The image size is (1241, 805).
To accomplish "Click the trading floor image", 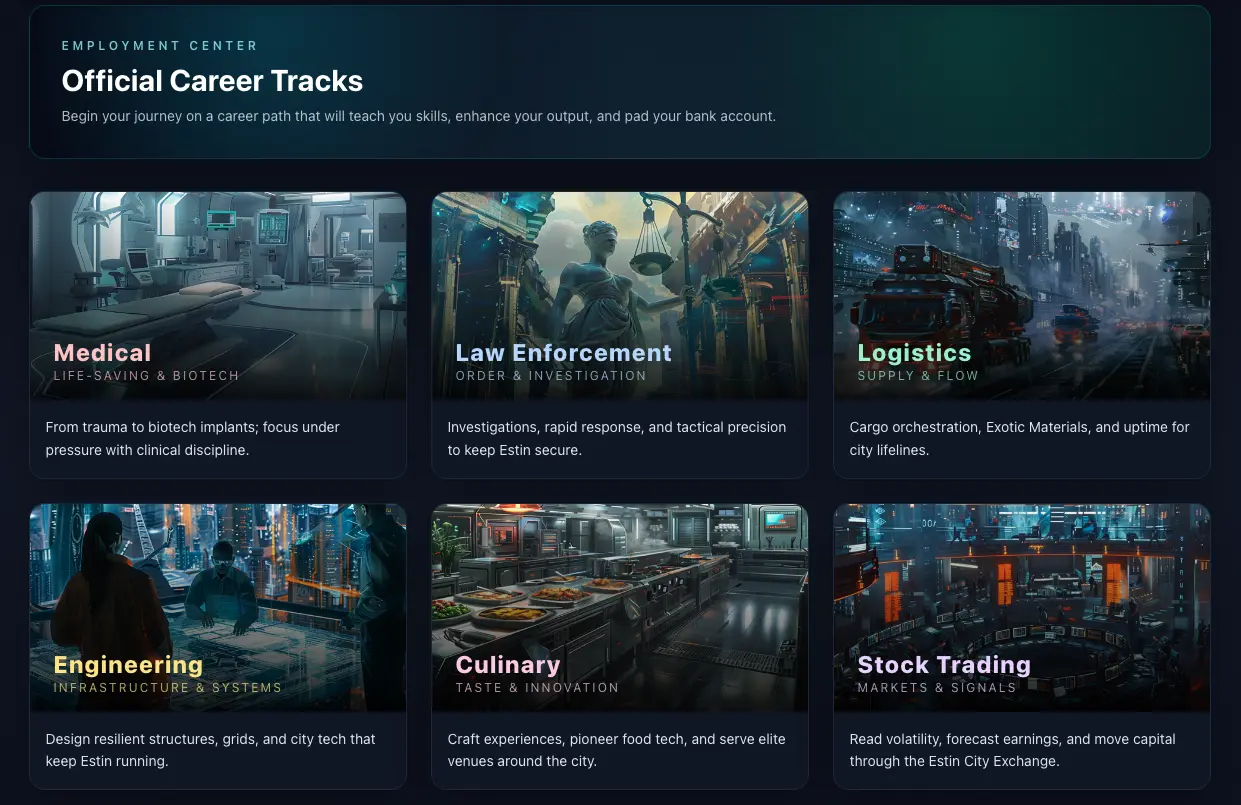I will (1021, 580).
